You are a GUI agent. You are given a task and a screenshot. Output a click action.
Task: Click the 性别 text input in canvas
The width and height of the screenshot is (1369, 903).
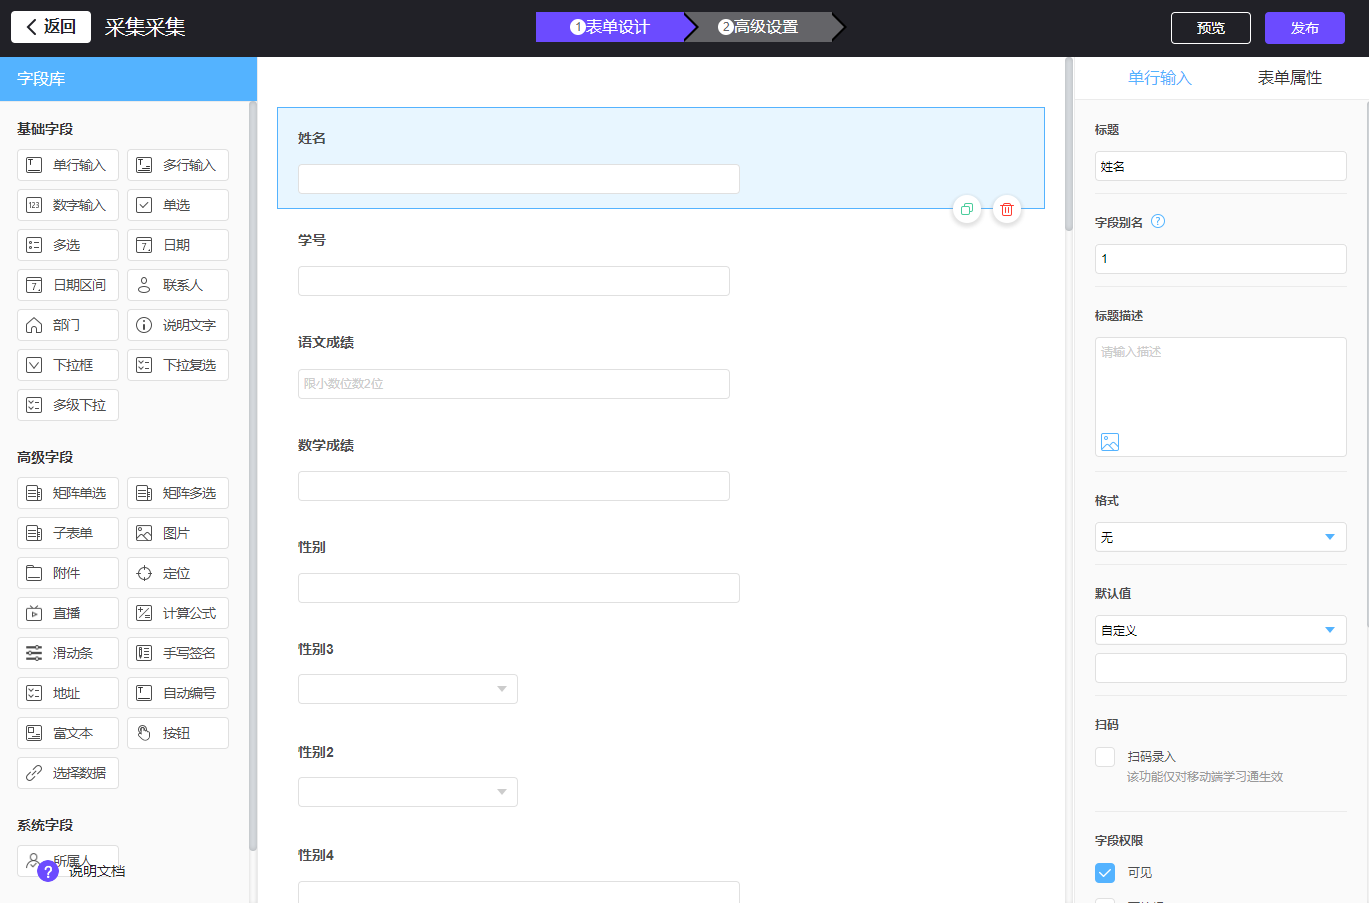point(519,588)
